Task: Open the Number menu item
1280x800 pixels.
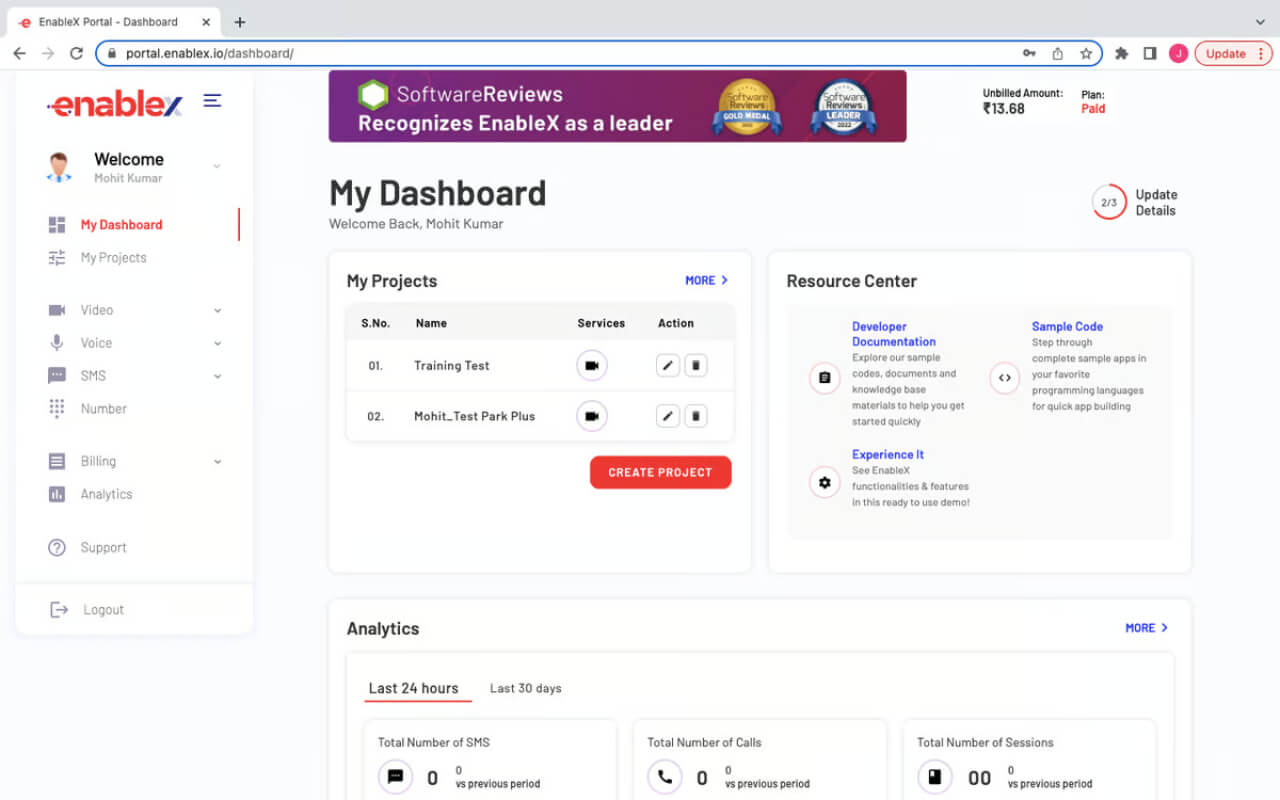Action: click(x=104, y=409)
